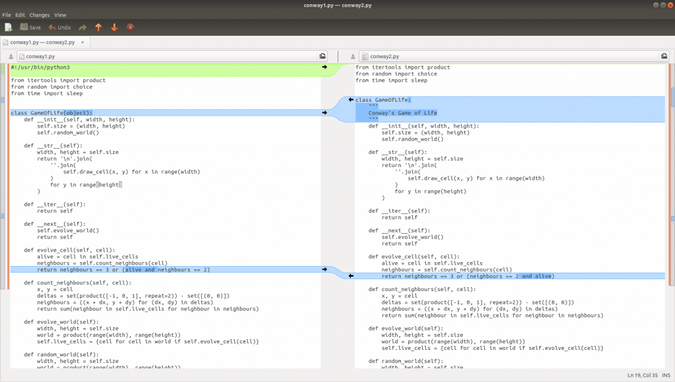Push the left return neighbours line right
Viewport: 675px width, 382px height.
pyautogui.click(x=324, y=270)
